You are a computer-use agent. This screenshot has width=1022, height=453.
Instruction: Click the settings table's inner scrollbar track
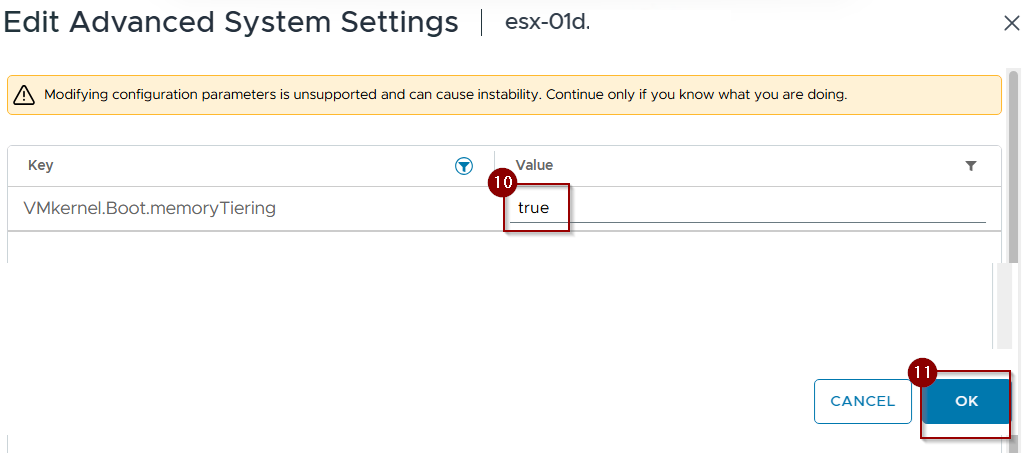point(996,305)
